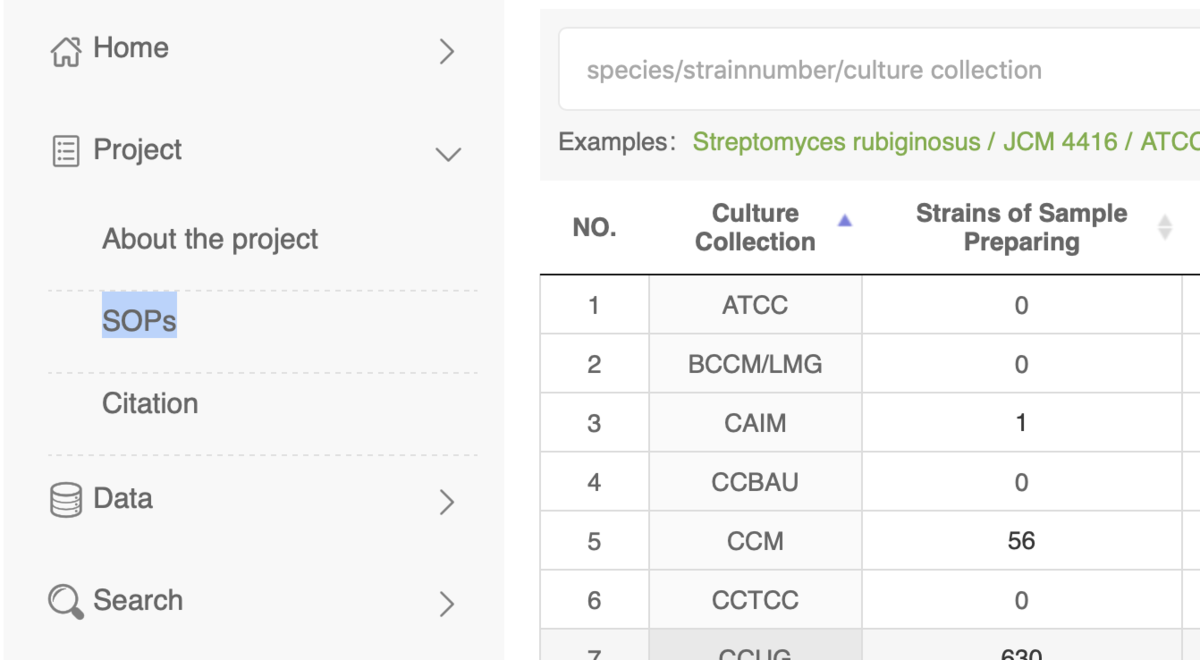Sort by Culture Collection arrow

844,221
